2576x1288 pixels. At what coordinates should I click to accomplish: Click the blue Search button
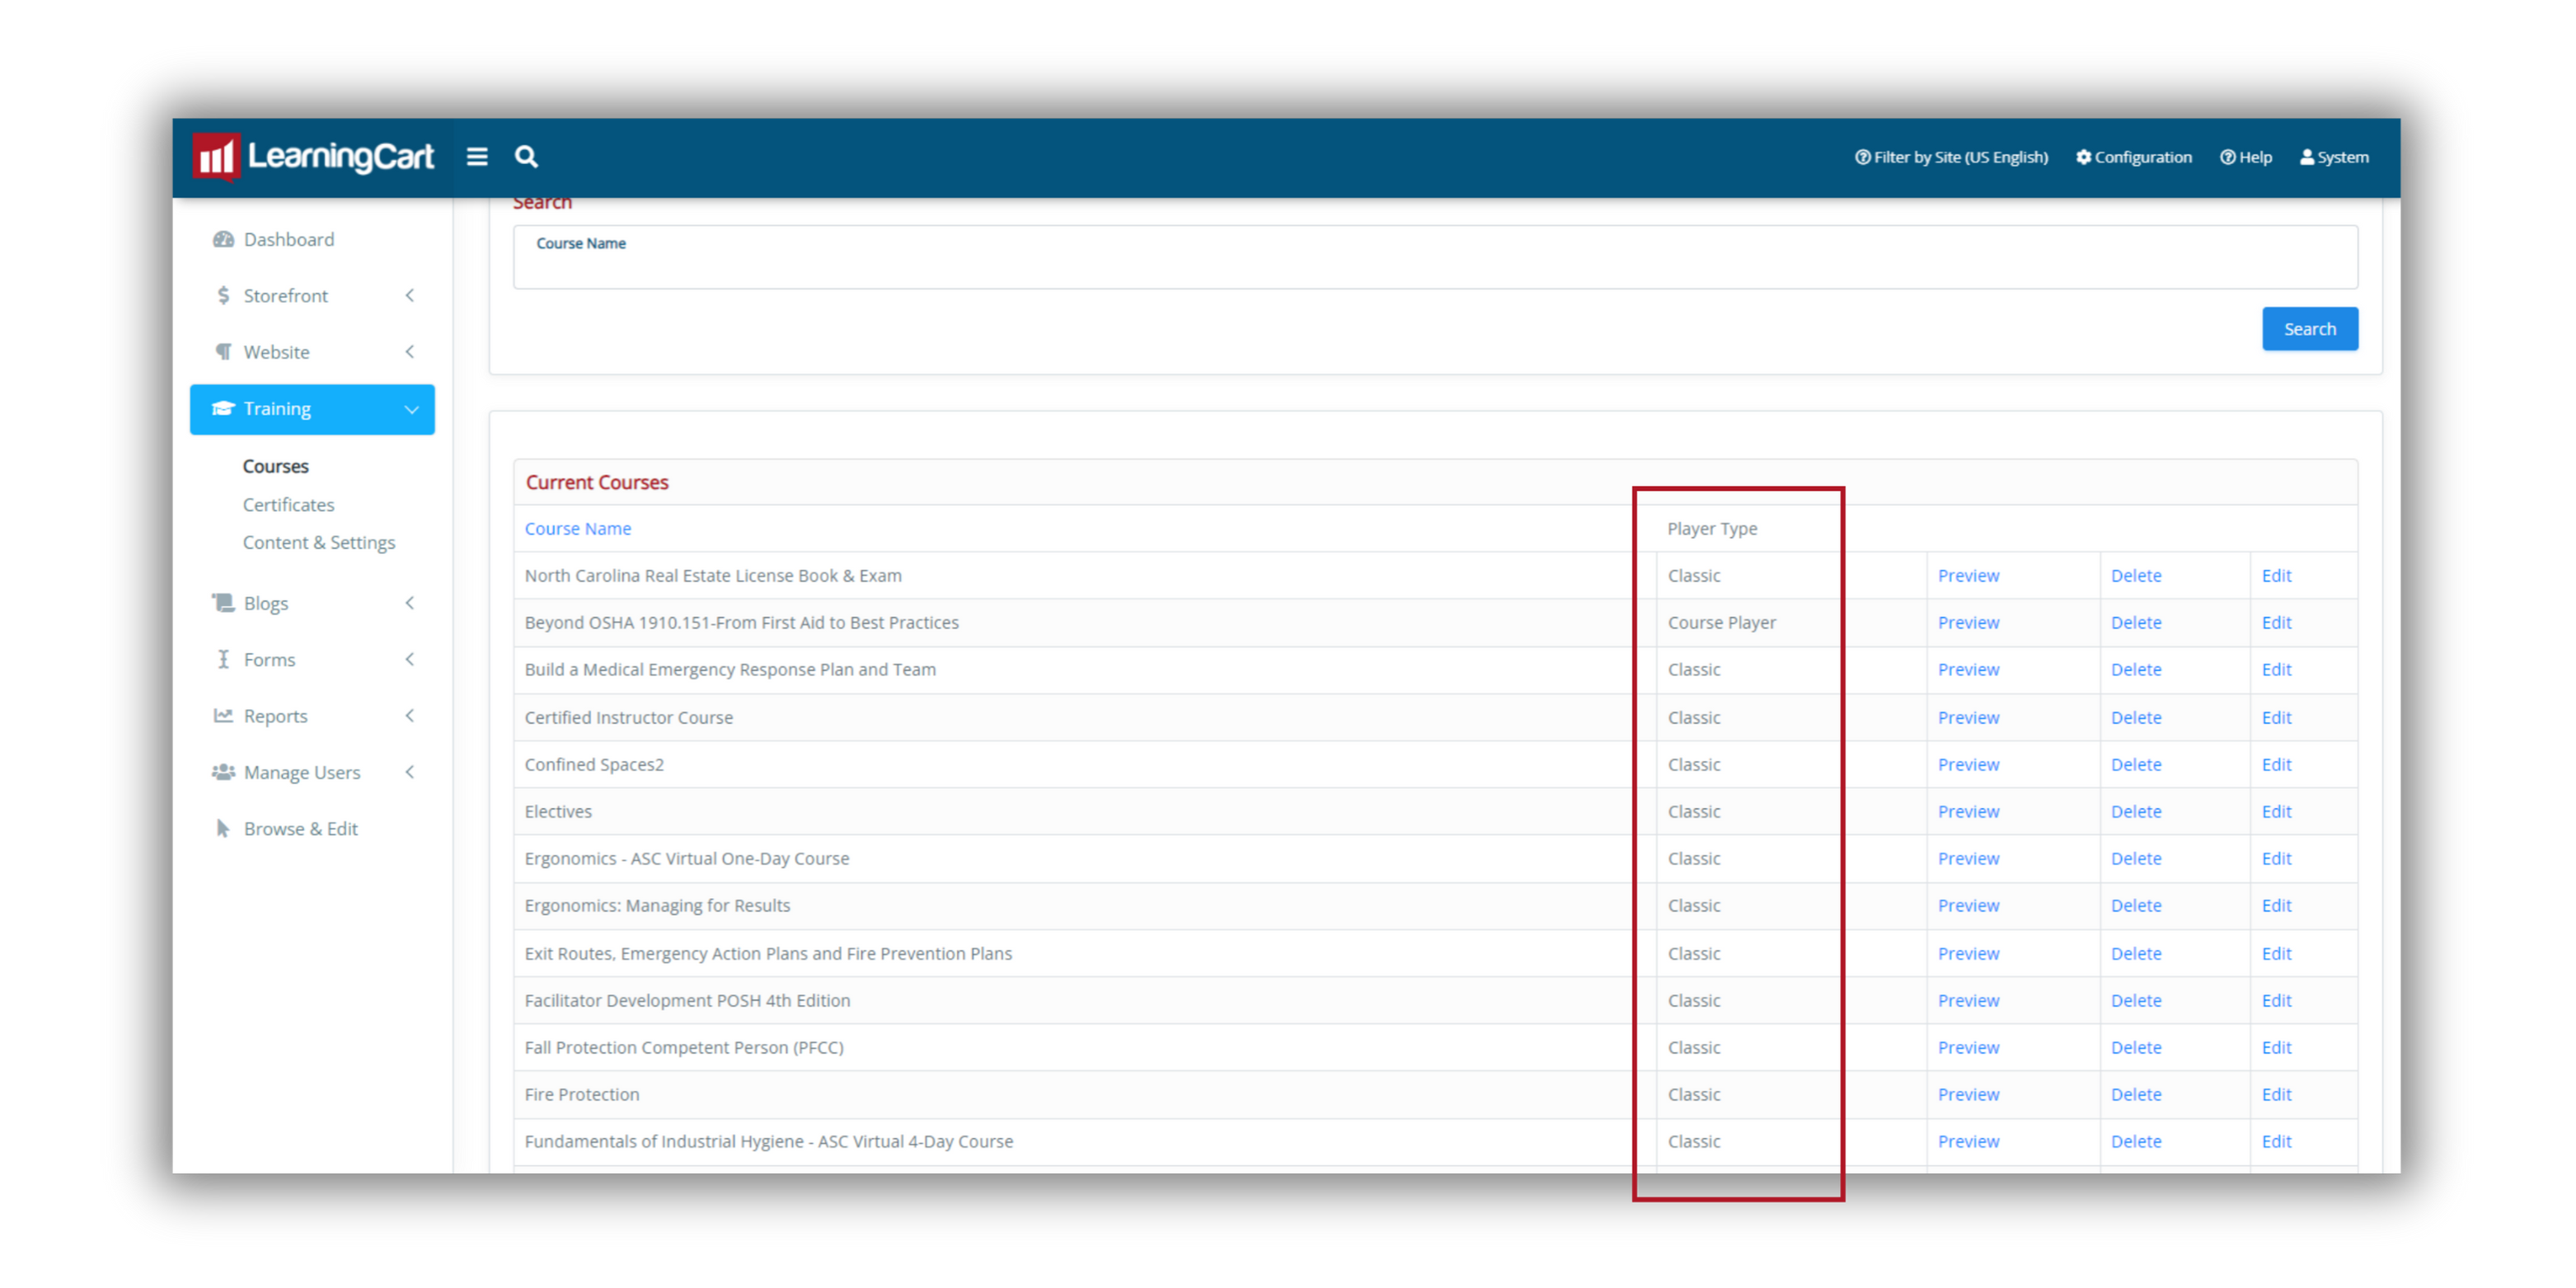[2310, 329]
